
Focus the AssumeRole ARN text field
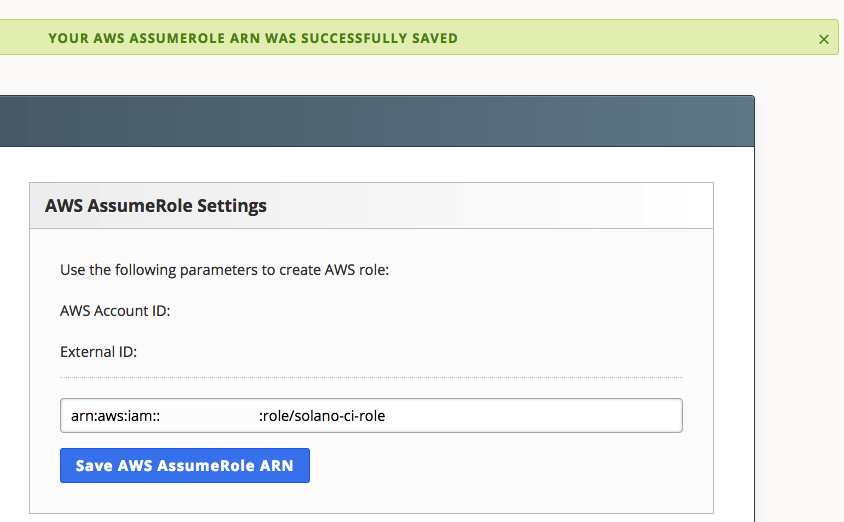click(x=371, y=415)
